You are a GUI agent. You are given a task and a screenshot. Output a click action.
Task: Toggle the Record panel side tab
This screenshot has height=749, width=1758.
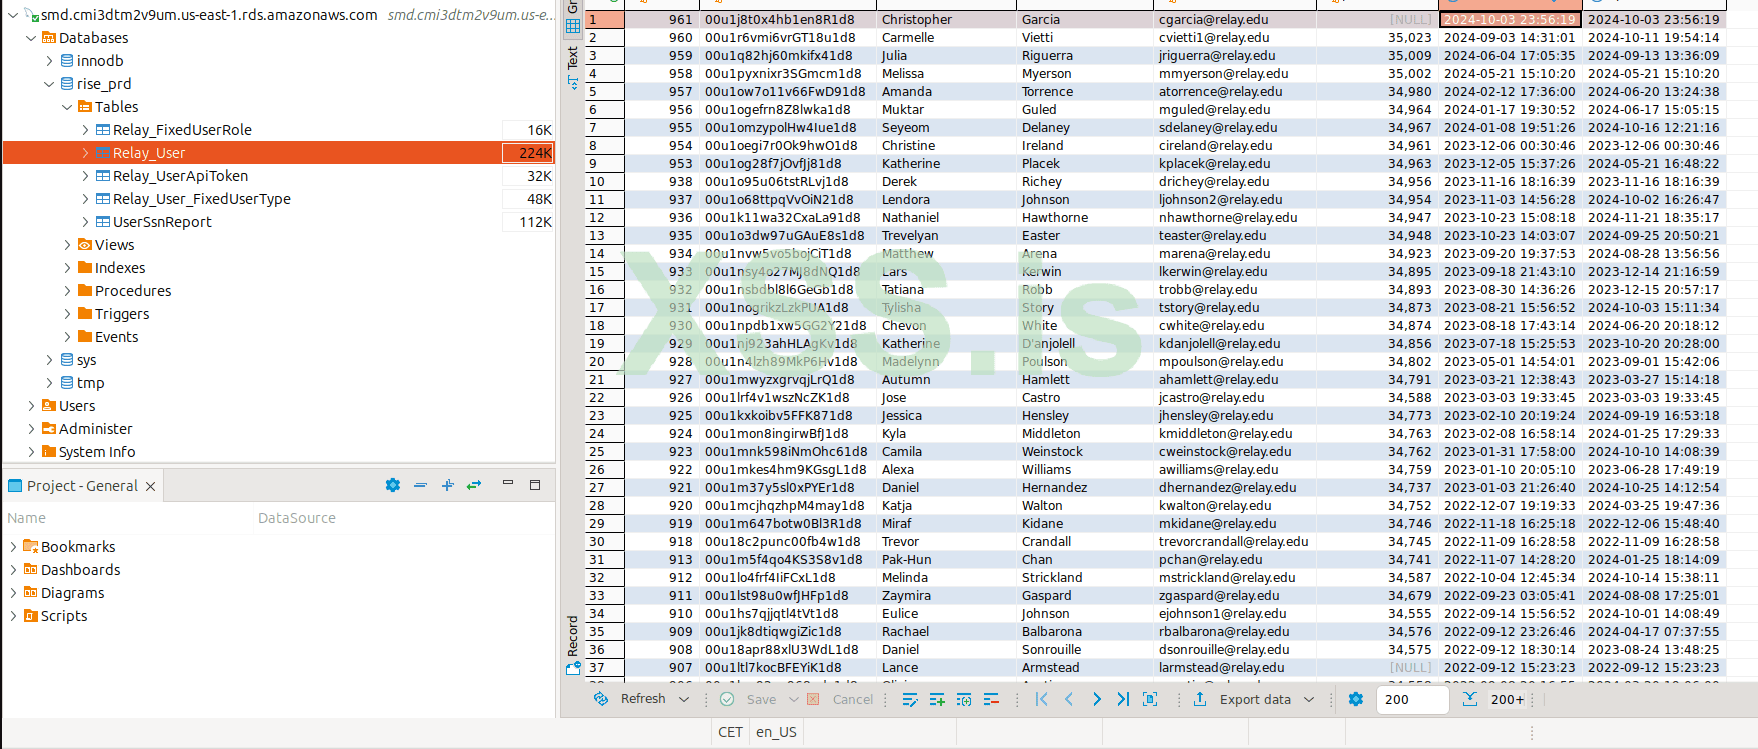573,645
